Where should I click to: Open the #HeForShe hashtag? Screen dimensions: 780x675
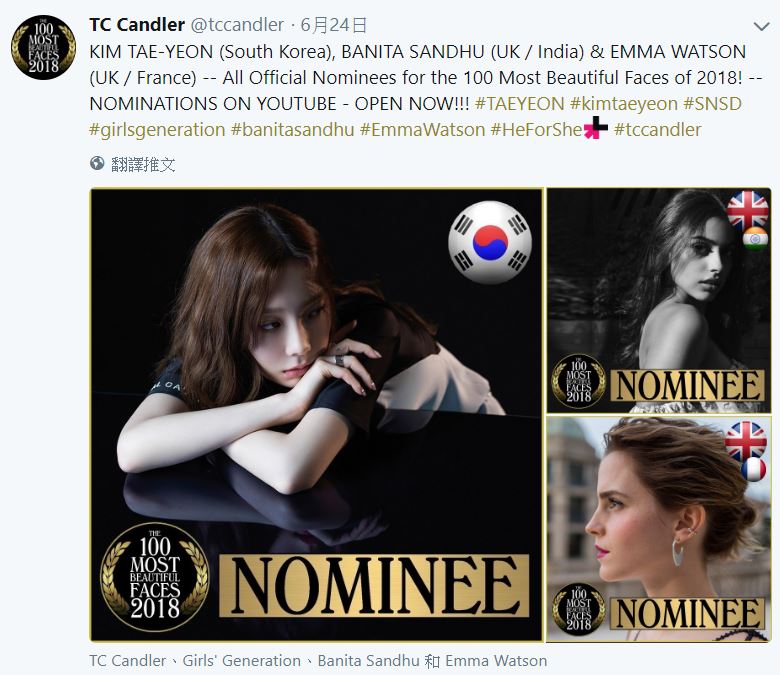pyautogui.click(x=536, y=130)
